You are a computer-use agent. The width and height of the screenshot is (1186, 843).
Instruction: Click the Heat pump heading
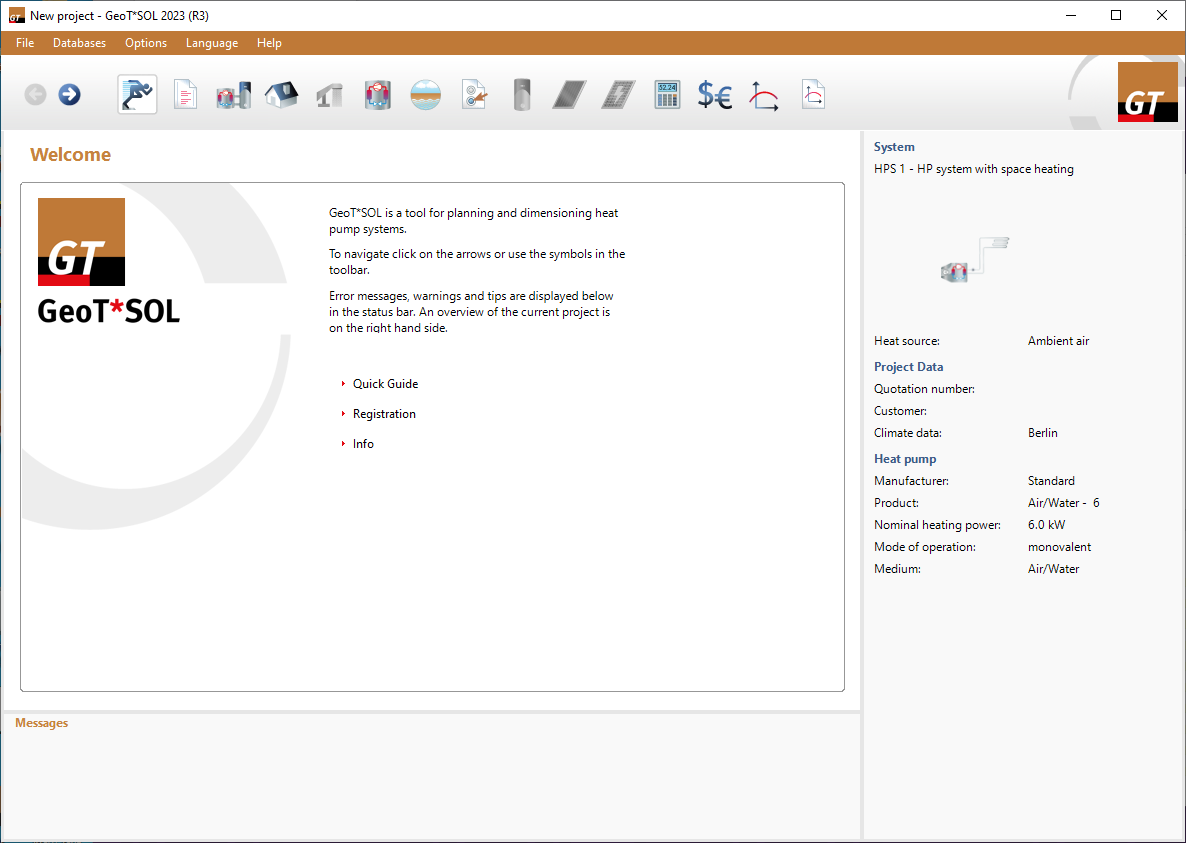click(x=905, y=459)
